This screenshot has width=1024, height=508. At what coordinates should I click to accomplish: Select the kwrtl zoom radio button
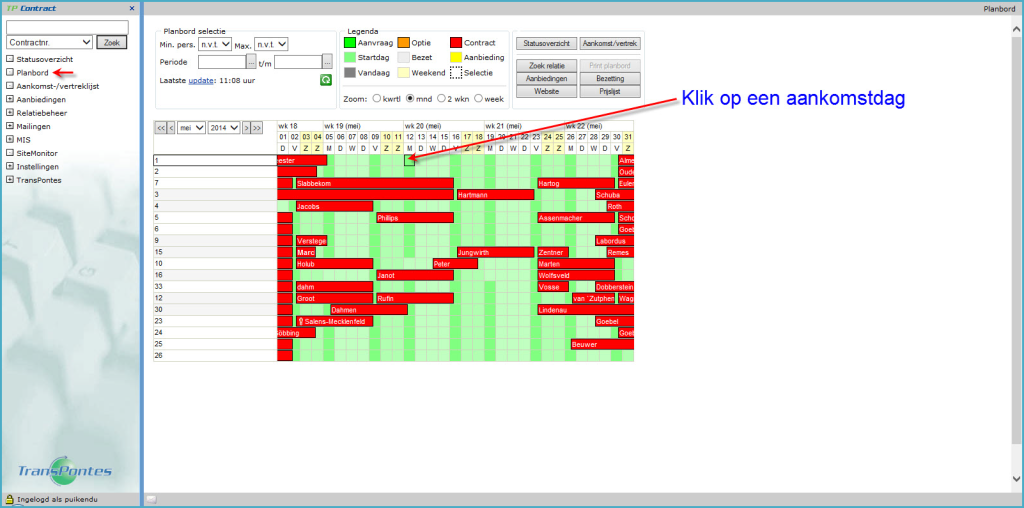[377, 99]
